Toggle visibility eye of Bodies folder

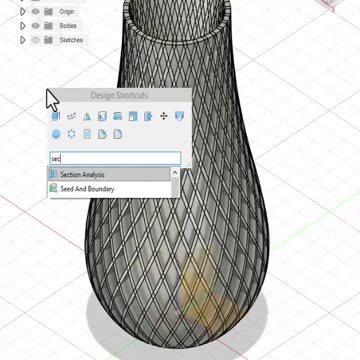(x=36, y=26)
